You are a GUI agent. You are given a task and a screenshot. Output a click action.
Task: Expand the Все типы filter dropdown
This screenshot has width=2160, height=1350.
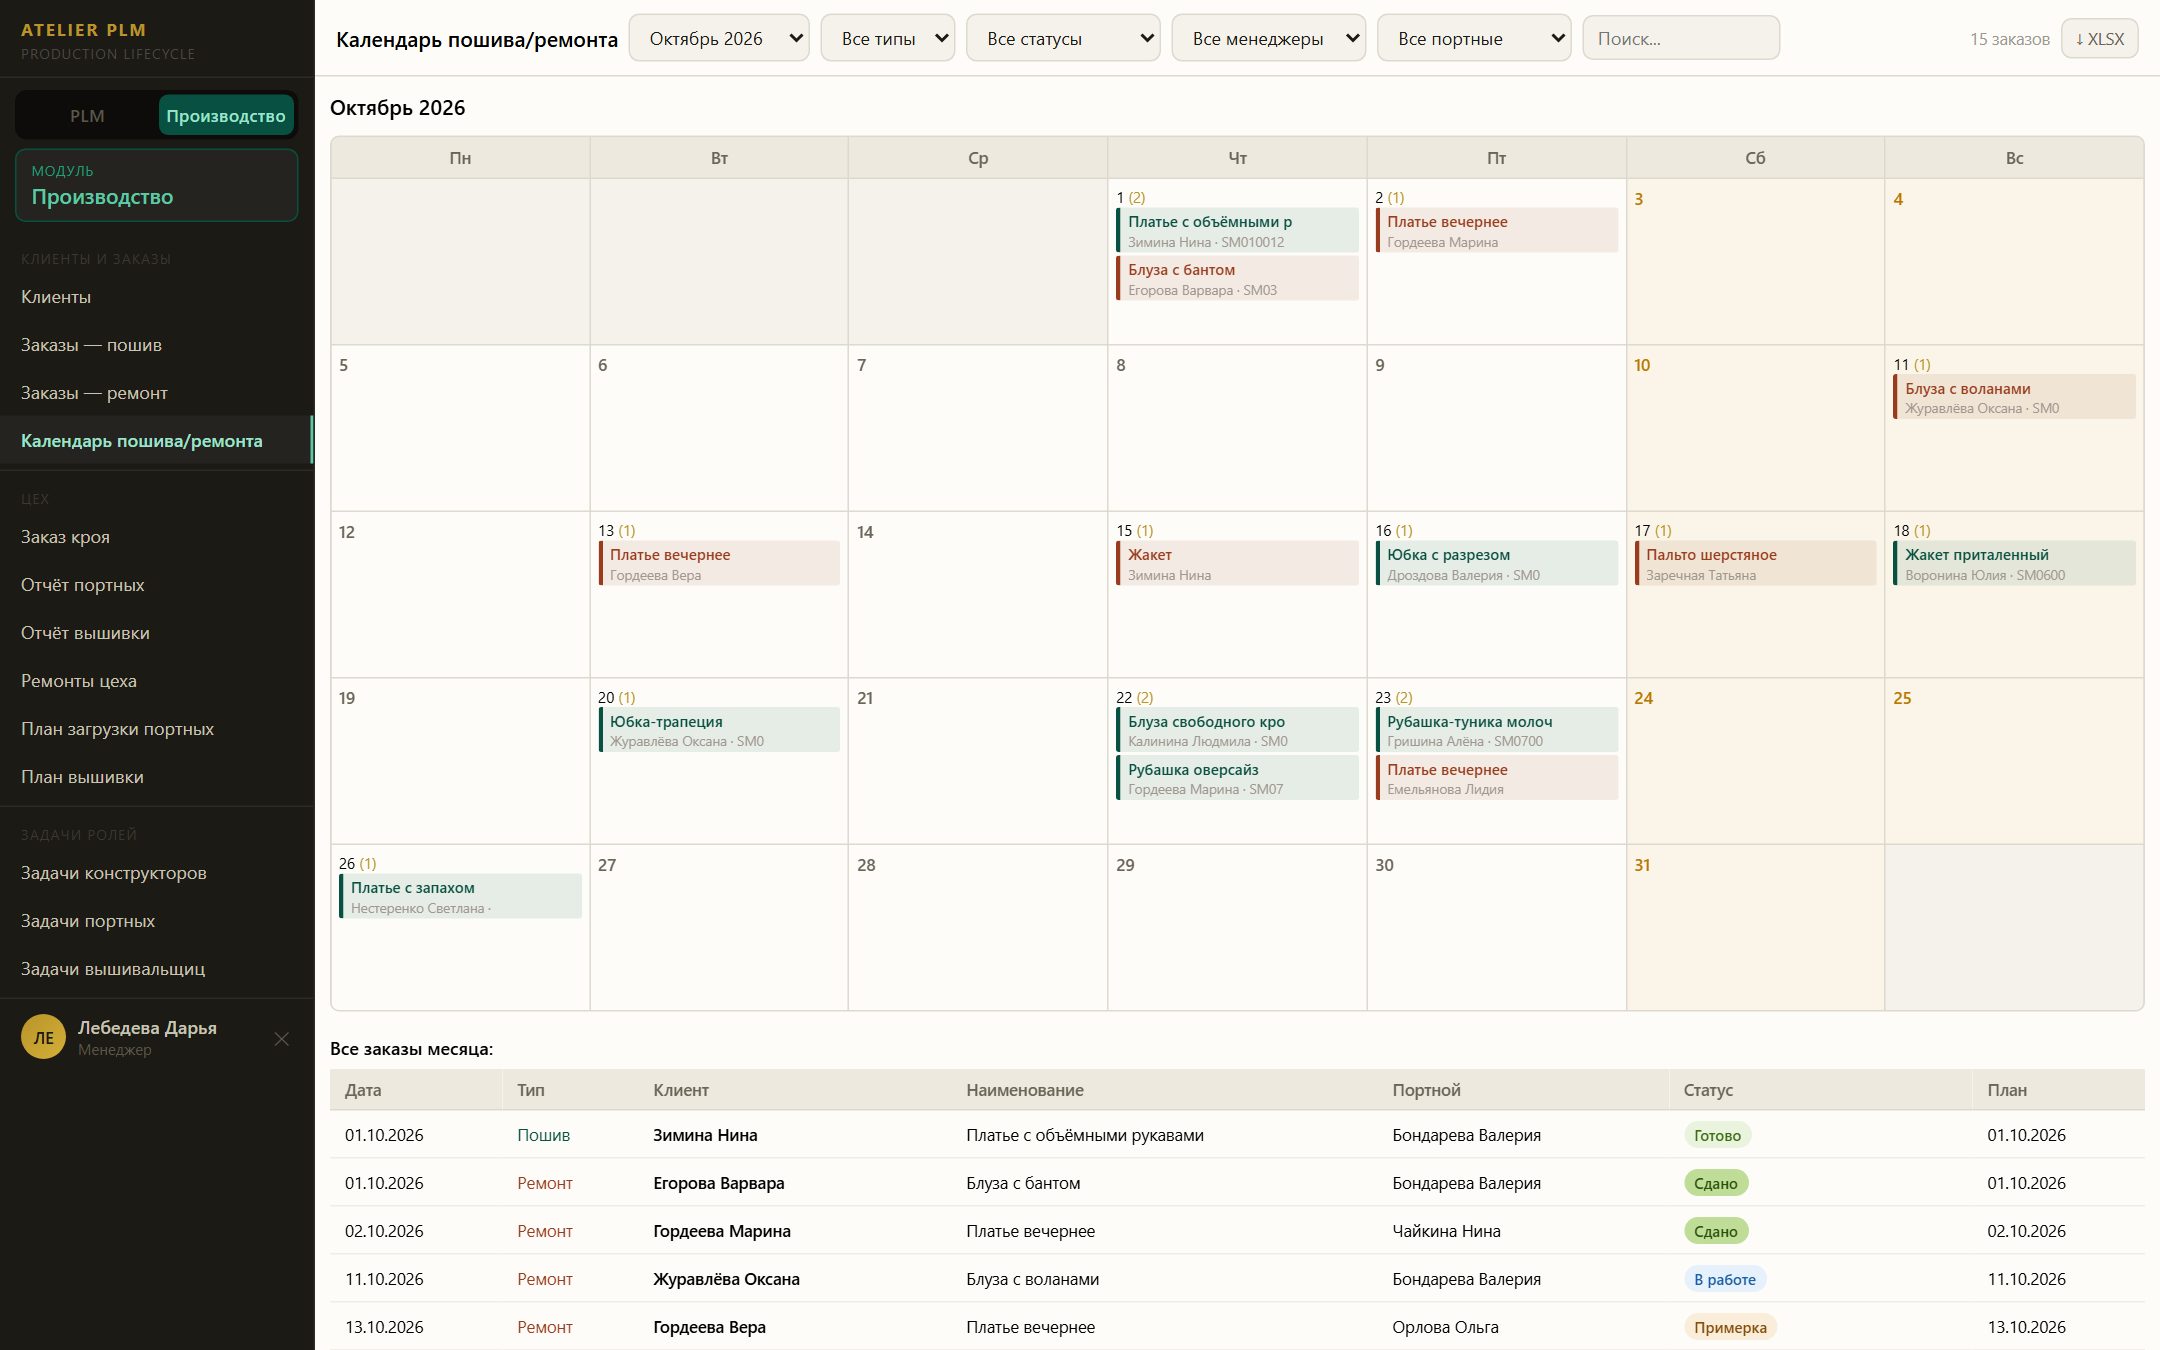(888, 38)
